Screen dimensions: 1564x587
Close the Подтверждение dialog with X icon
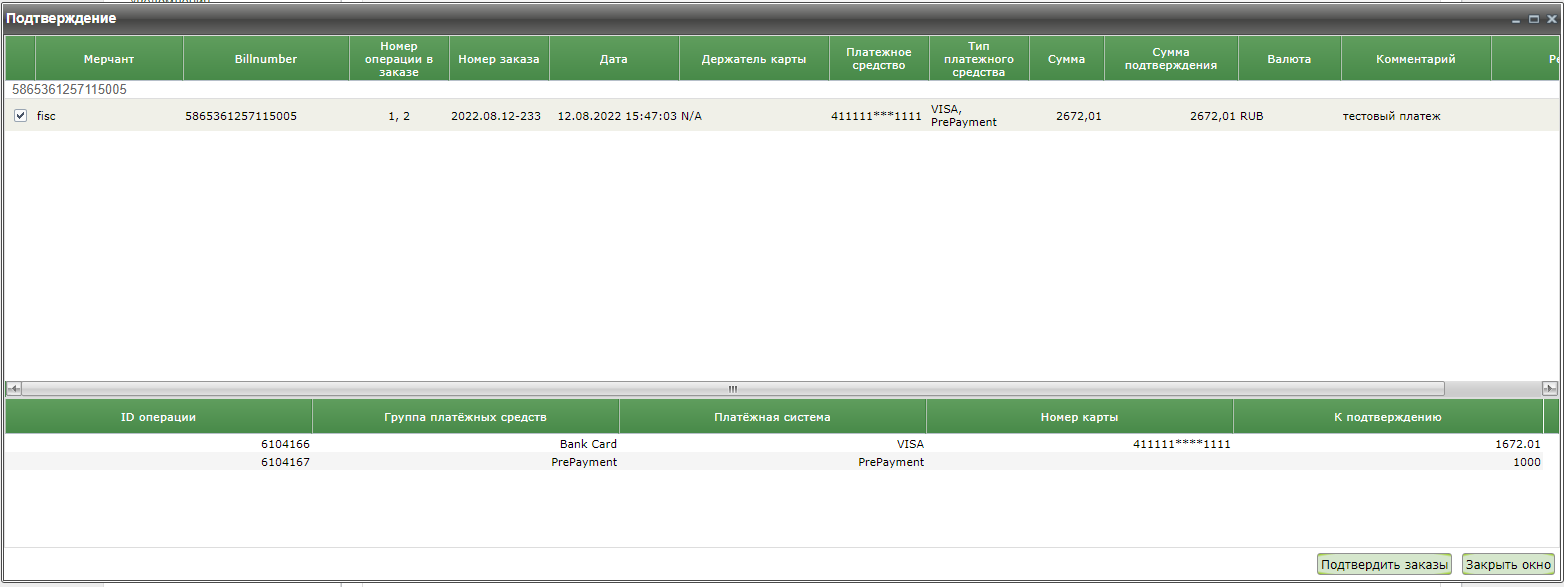pos(1551,19)
